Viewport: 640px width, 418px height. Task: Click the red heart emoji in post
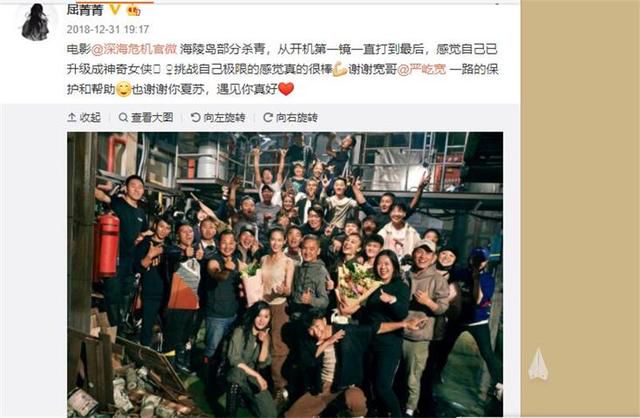286,89
